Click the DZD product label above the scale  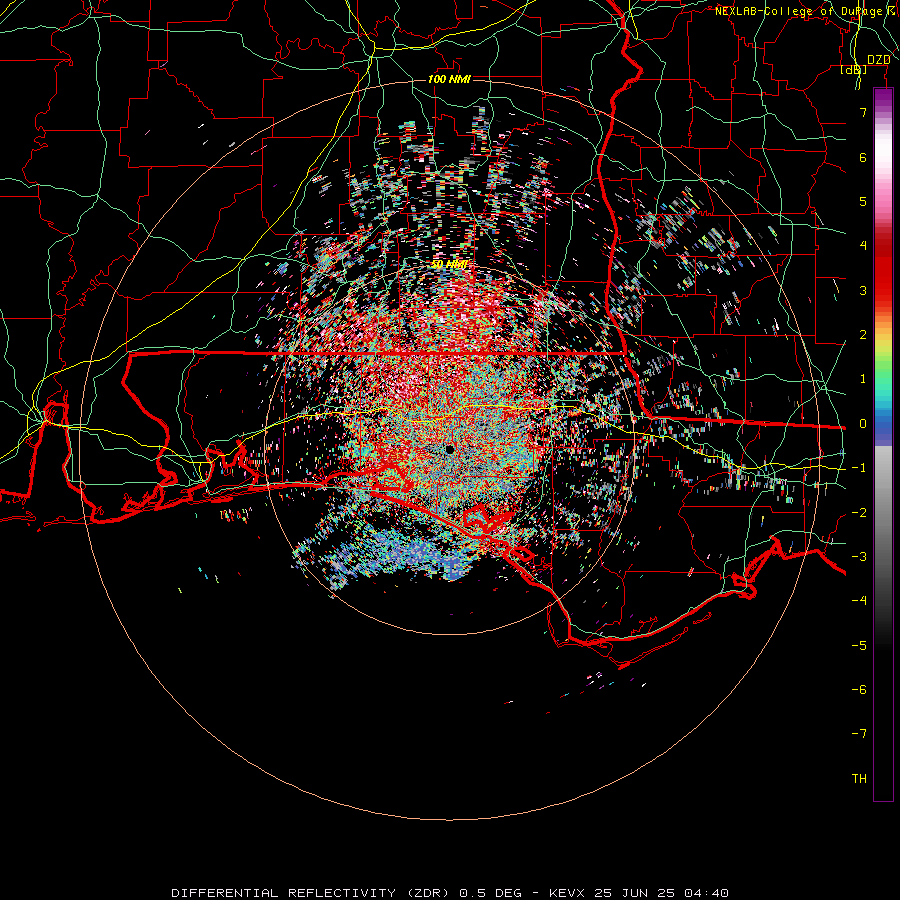point(879,60)
